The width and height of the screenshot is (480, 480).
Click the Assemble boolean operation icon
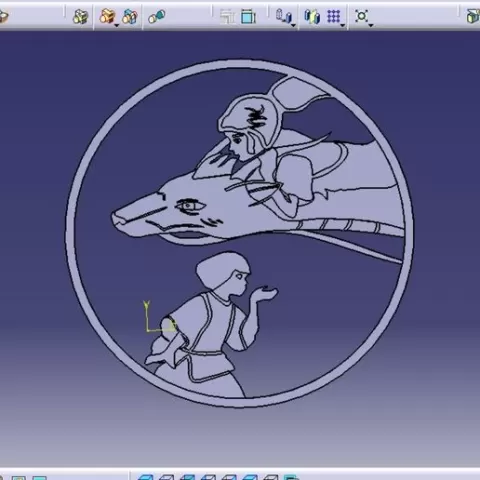click(80, 16)
